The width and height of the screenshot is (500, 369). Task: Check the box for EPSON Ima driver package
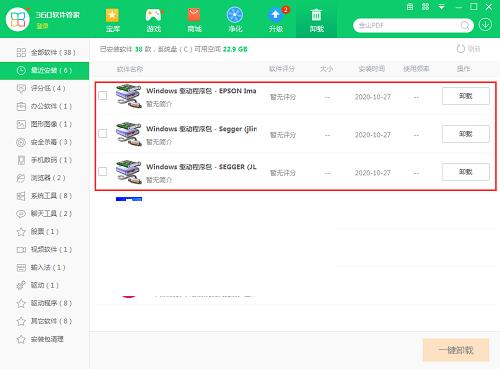[x=103, y=96]
